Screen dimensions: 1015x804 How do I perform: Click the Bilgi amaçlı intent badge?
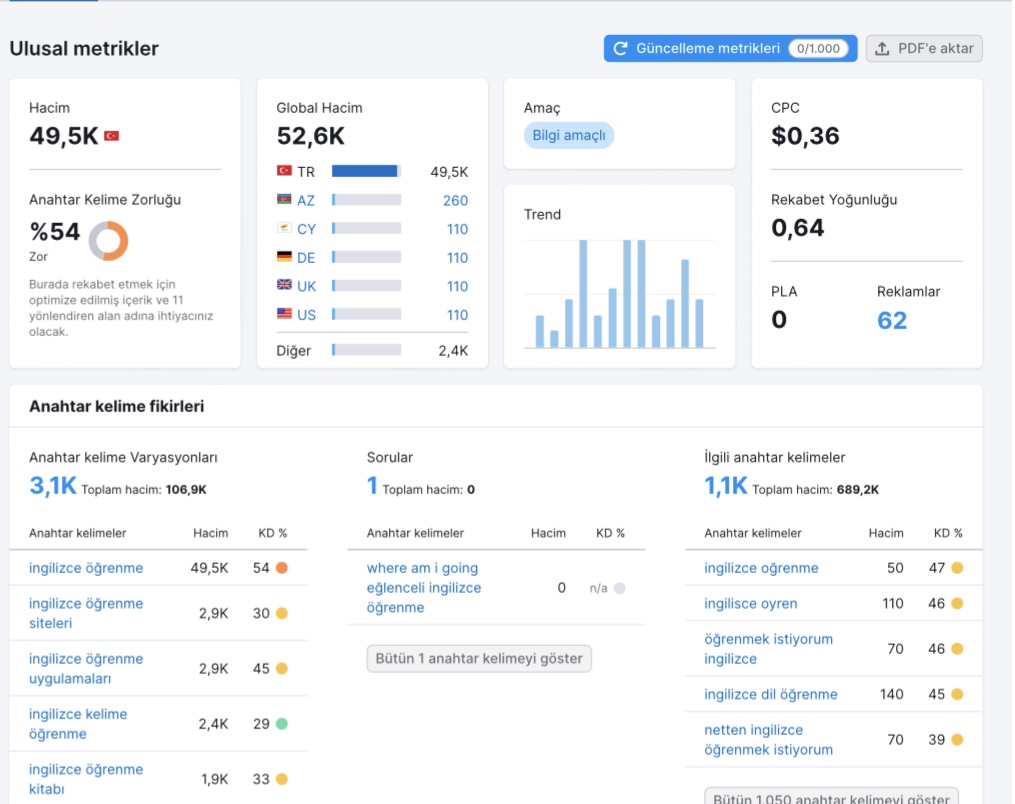[569, 135]
